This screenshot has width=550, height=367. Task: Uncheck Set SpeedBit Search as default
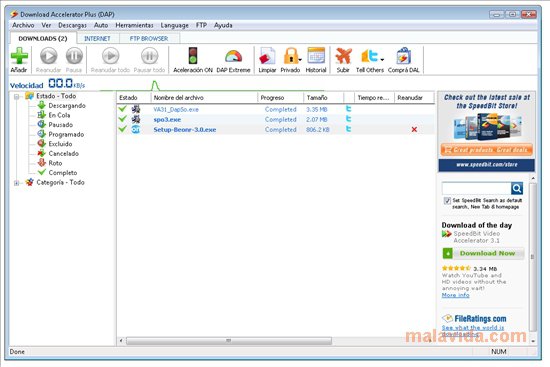pos(447,201)
